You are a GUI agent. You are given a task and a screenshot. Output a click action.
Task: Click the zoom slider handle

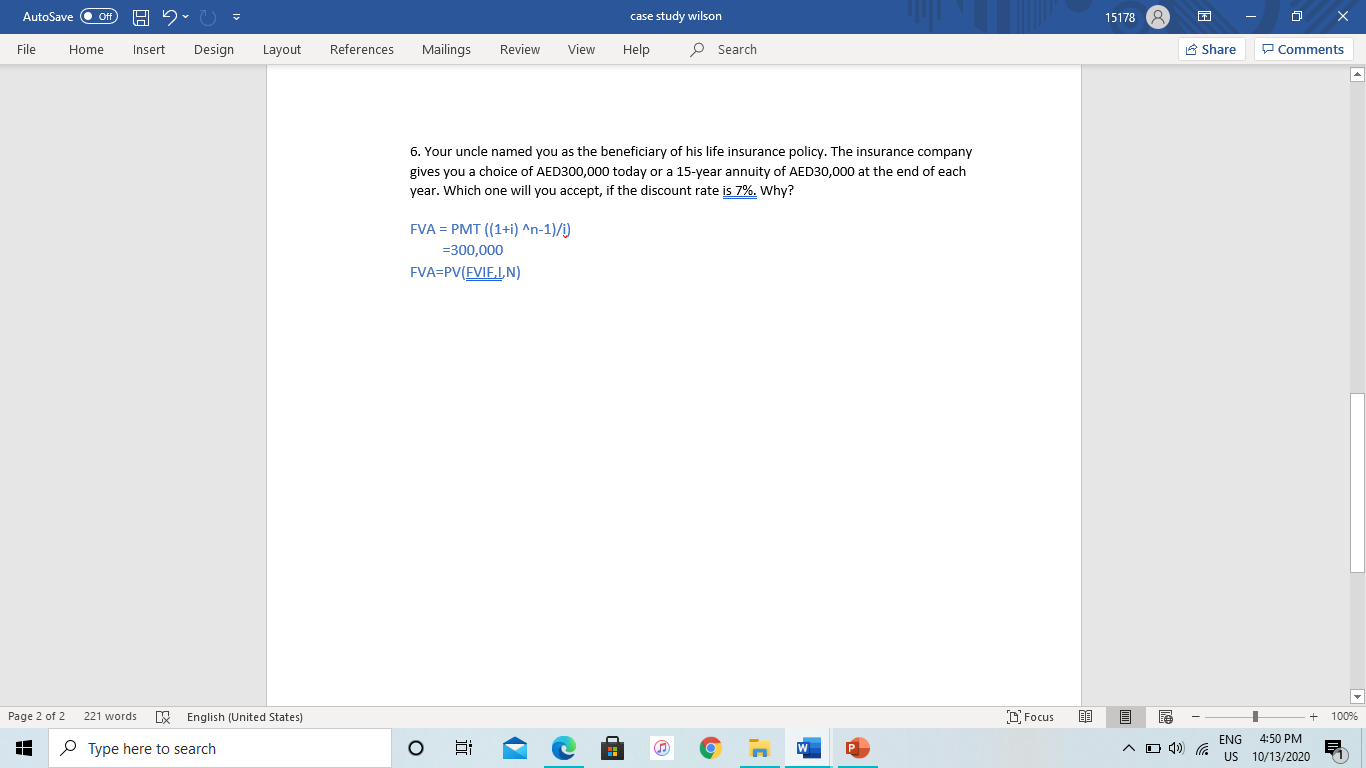pyautogui.click(x=1254, y=716)
